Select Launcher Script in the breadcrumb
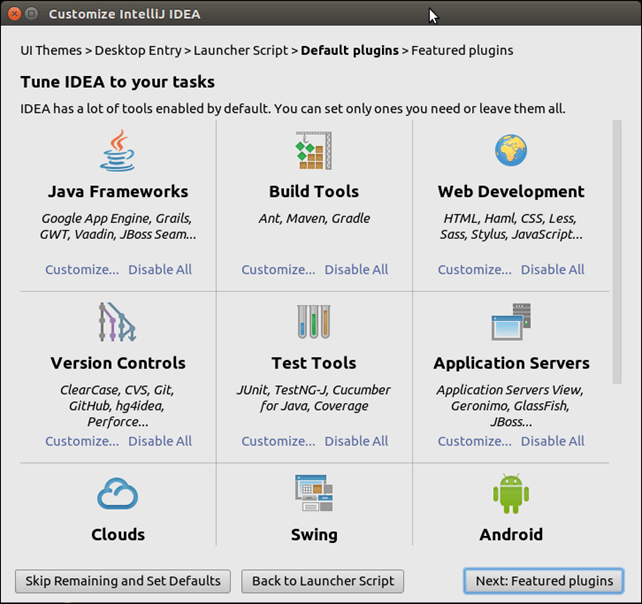The image size is (642, 604). pos(241,50)
